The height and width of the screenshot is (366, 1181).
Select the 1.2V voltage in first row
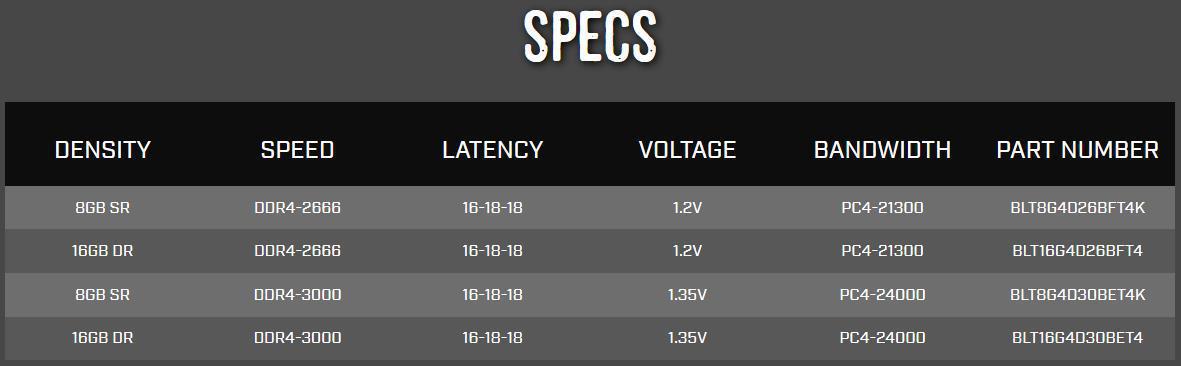click(x=687, y=208)
